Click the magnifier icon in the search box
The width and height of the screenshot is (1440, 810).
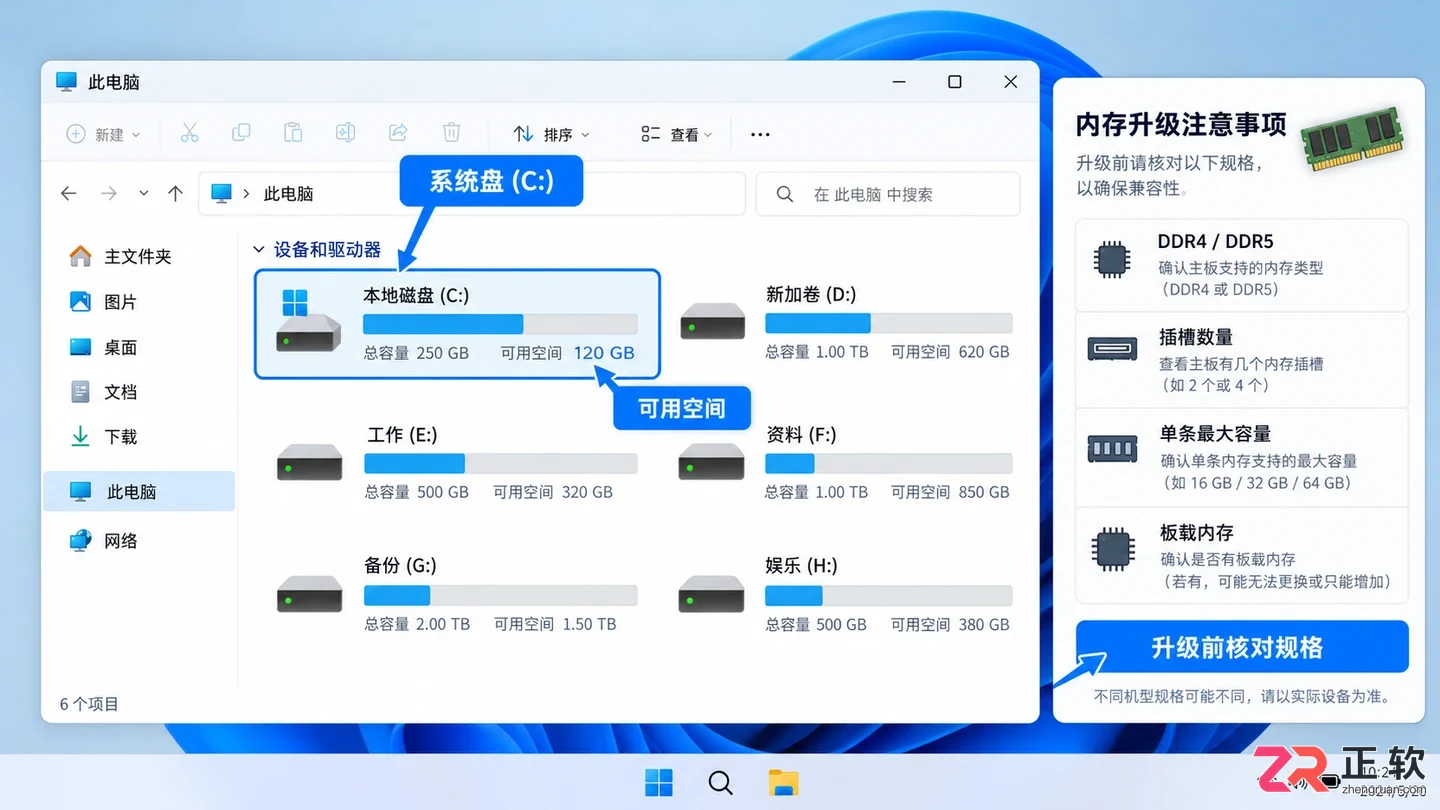coord(785,194)
